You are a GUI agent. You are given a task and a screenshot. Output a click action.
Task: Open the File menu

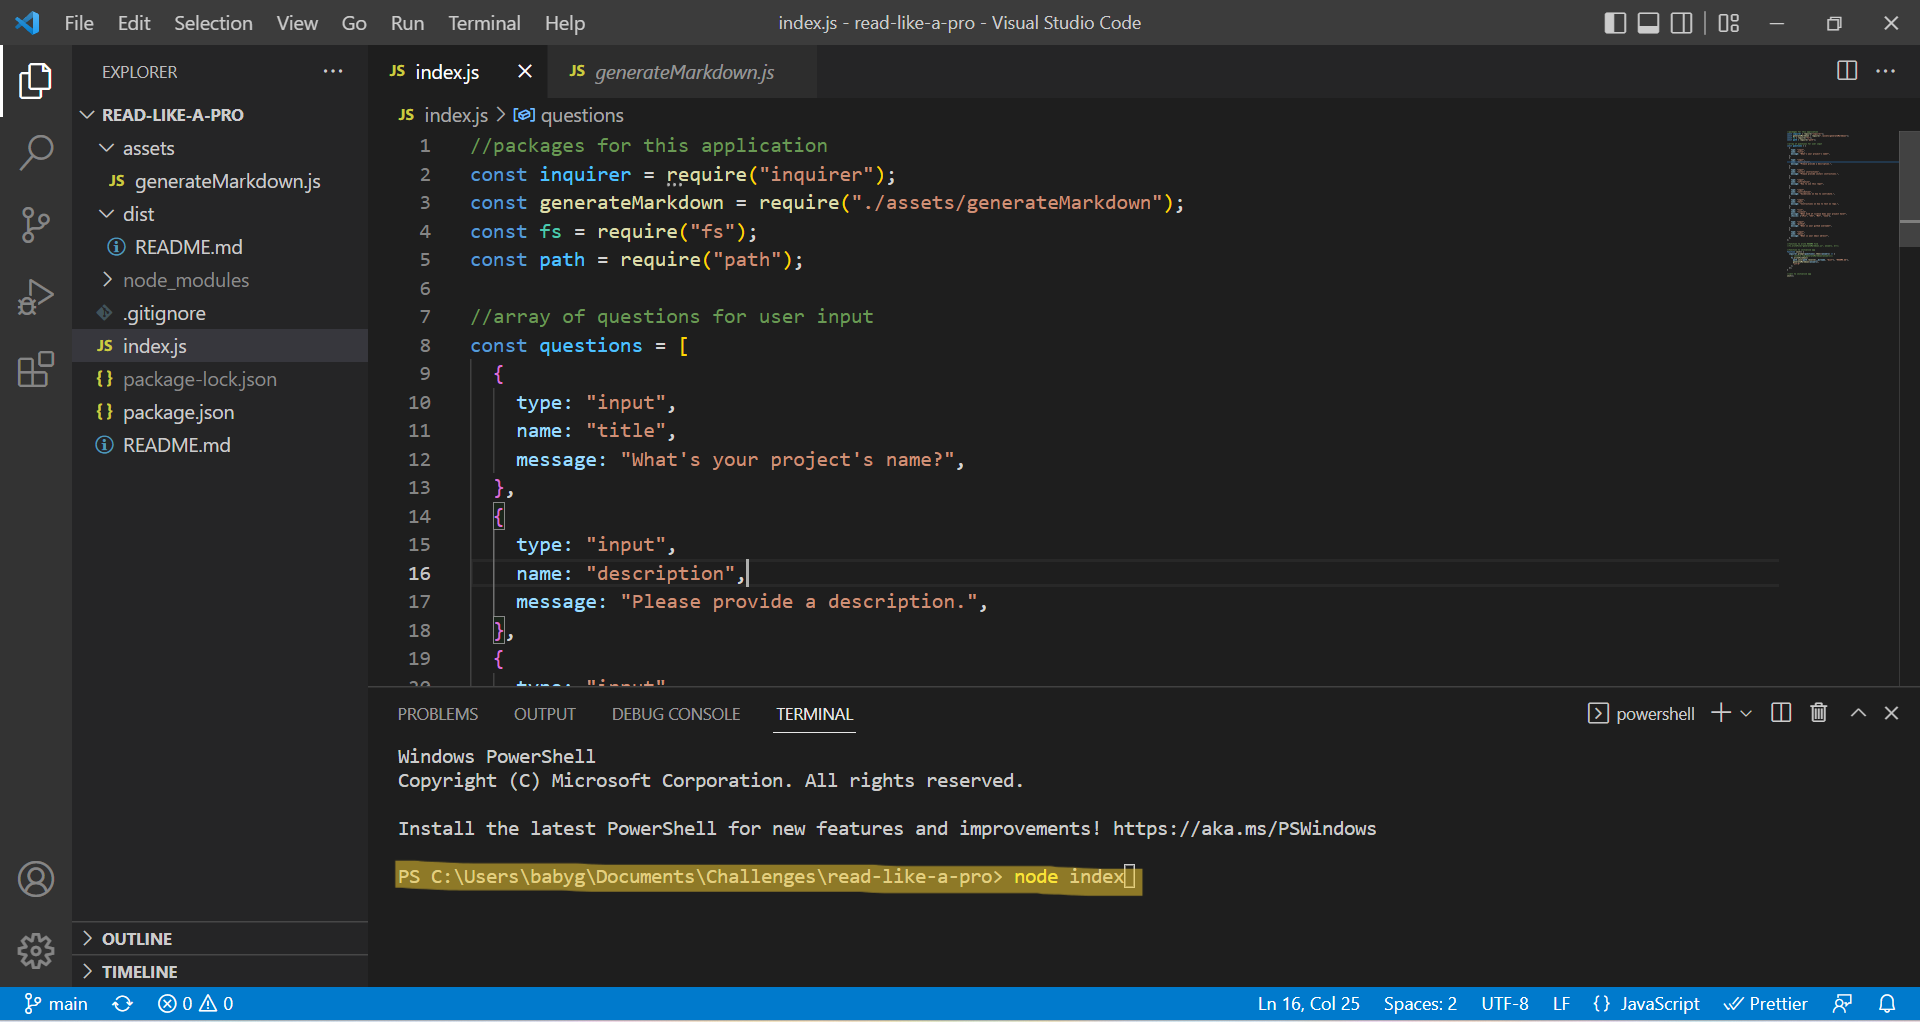click(79, 23)
